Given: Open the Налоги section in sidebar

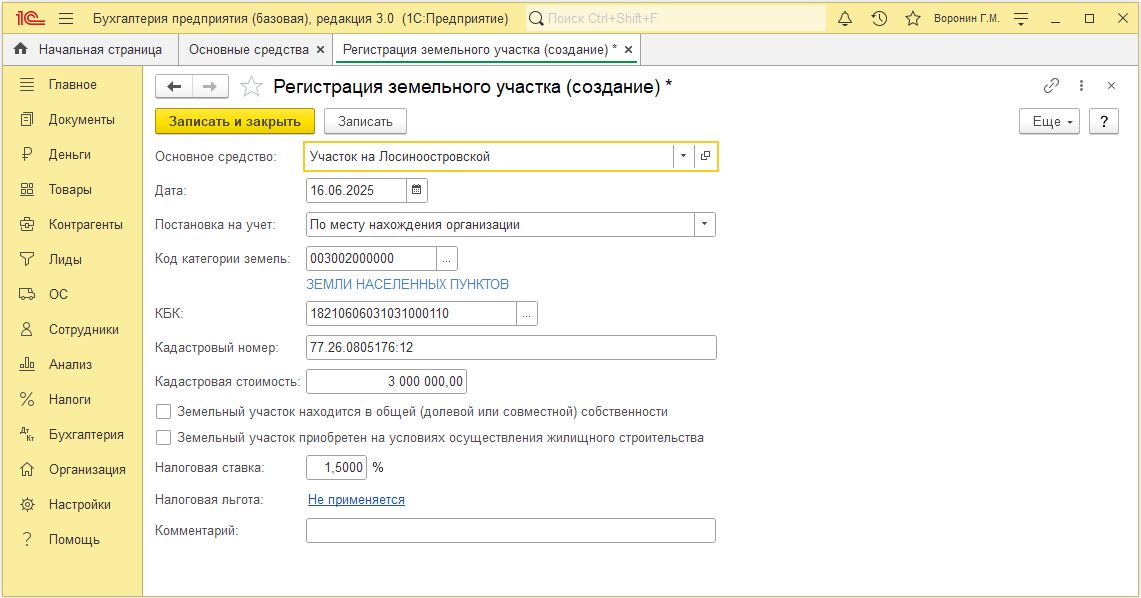Looking at the screenshot, I should pyautogui.click(x=72, y=399).
